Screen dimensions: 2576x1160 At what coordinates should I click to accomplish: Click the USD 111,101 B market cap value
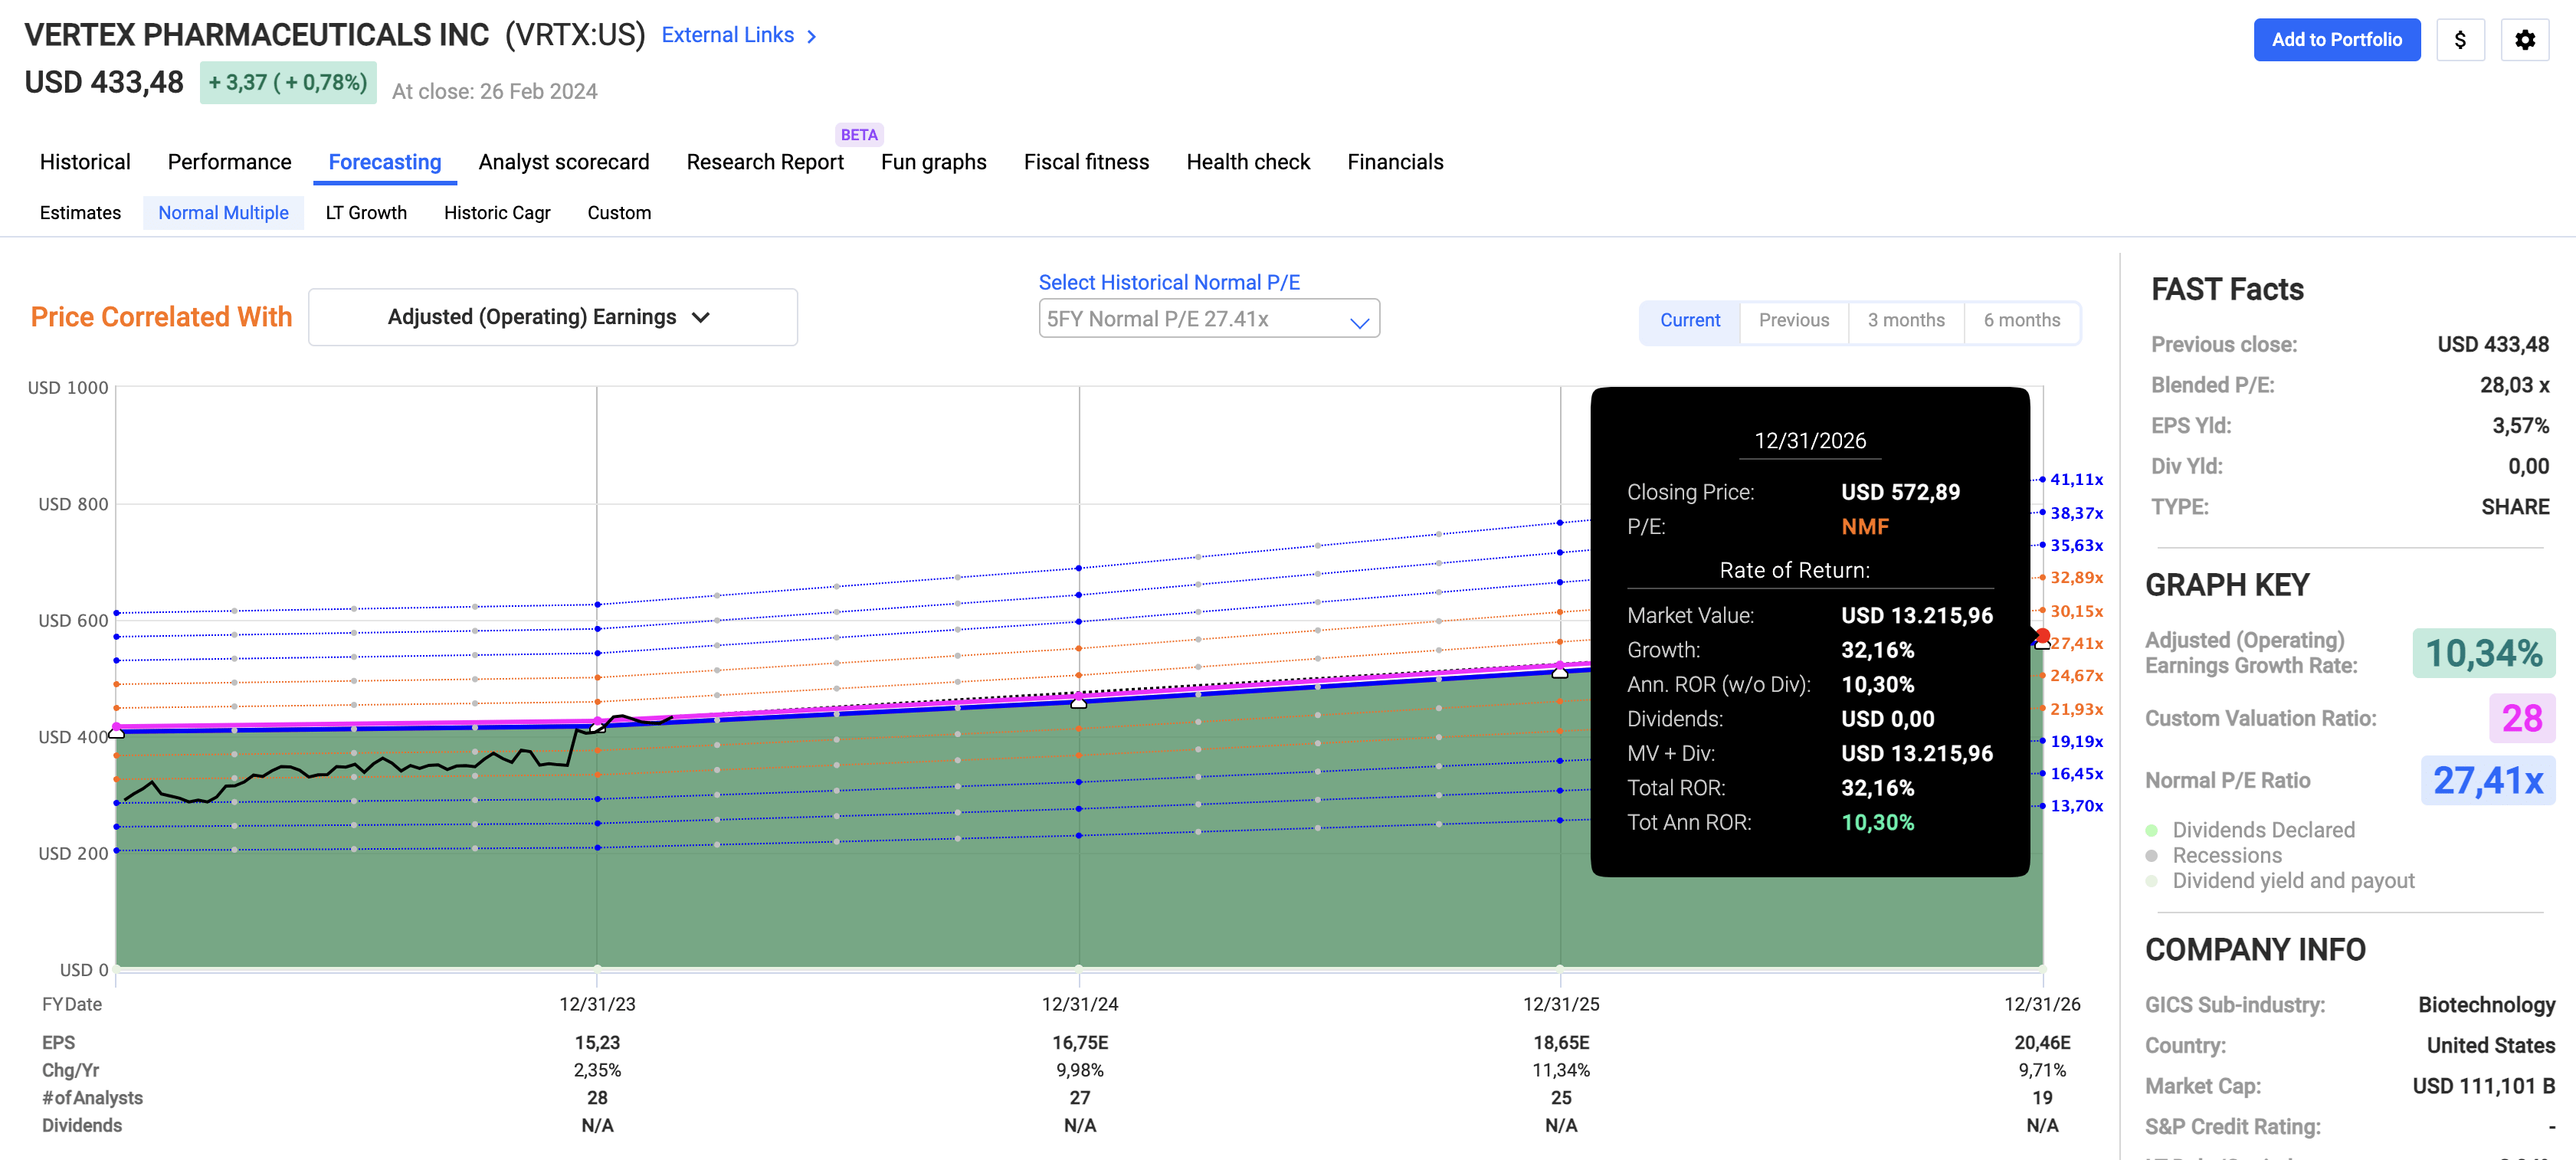pos(2483,1086)
